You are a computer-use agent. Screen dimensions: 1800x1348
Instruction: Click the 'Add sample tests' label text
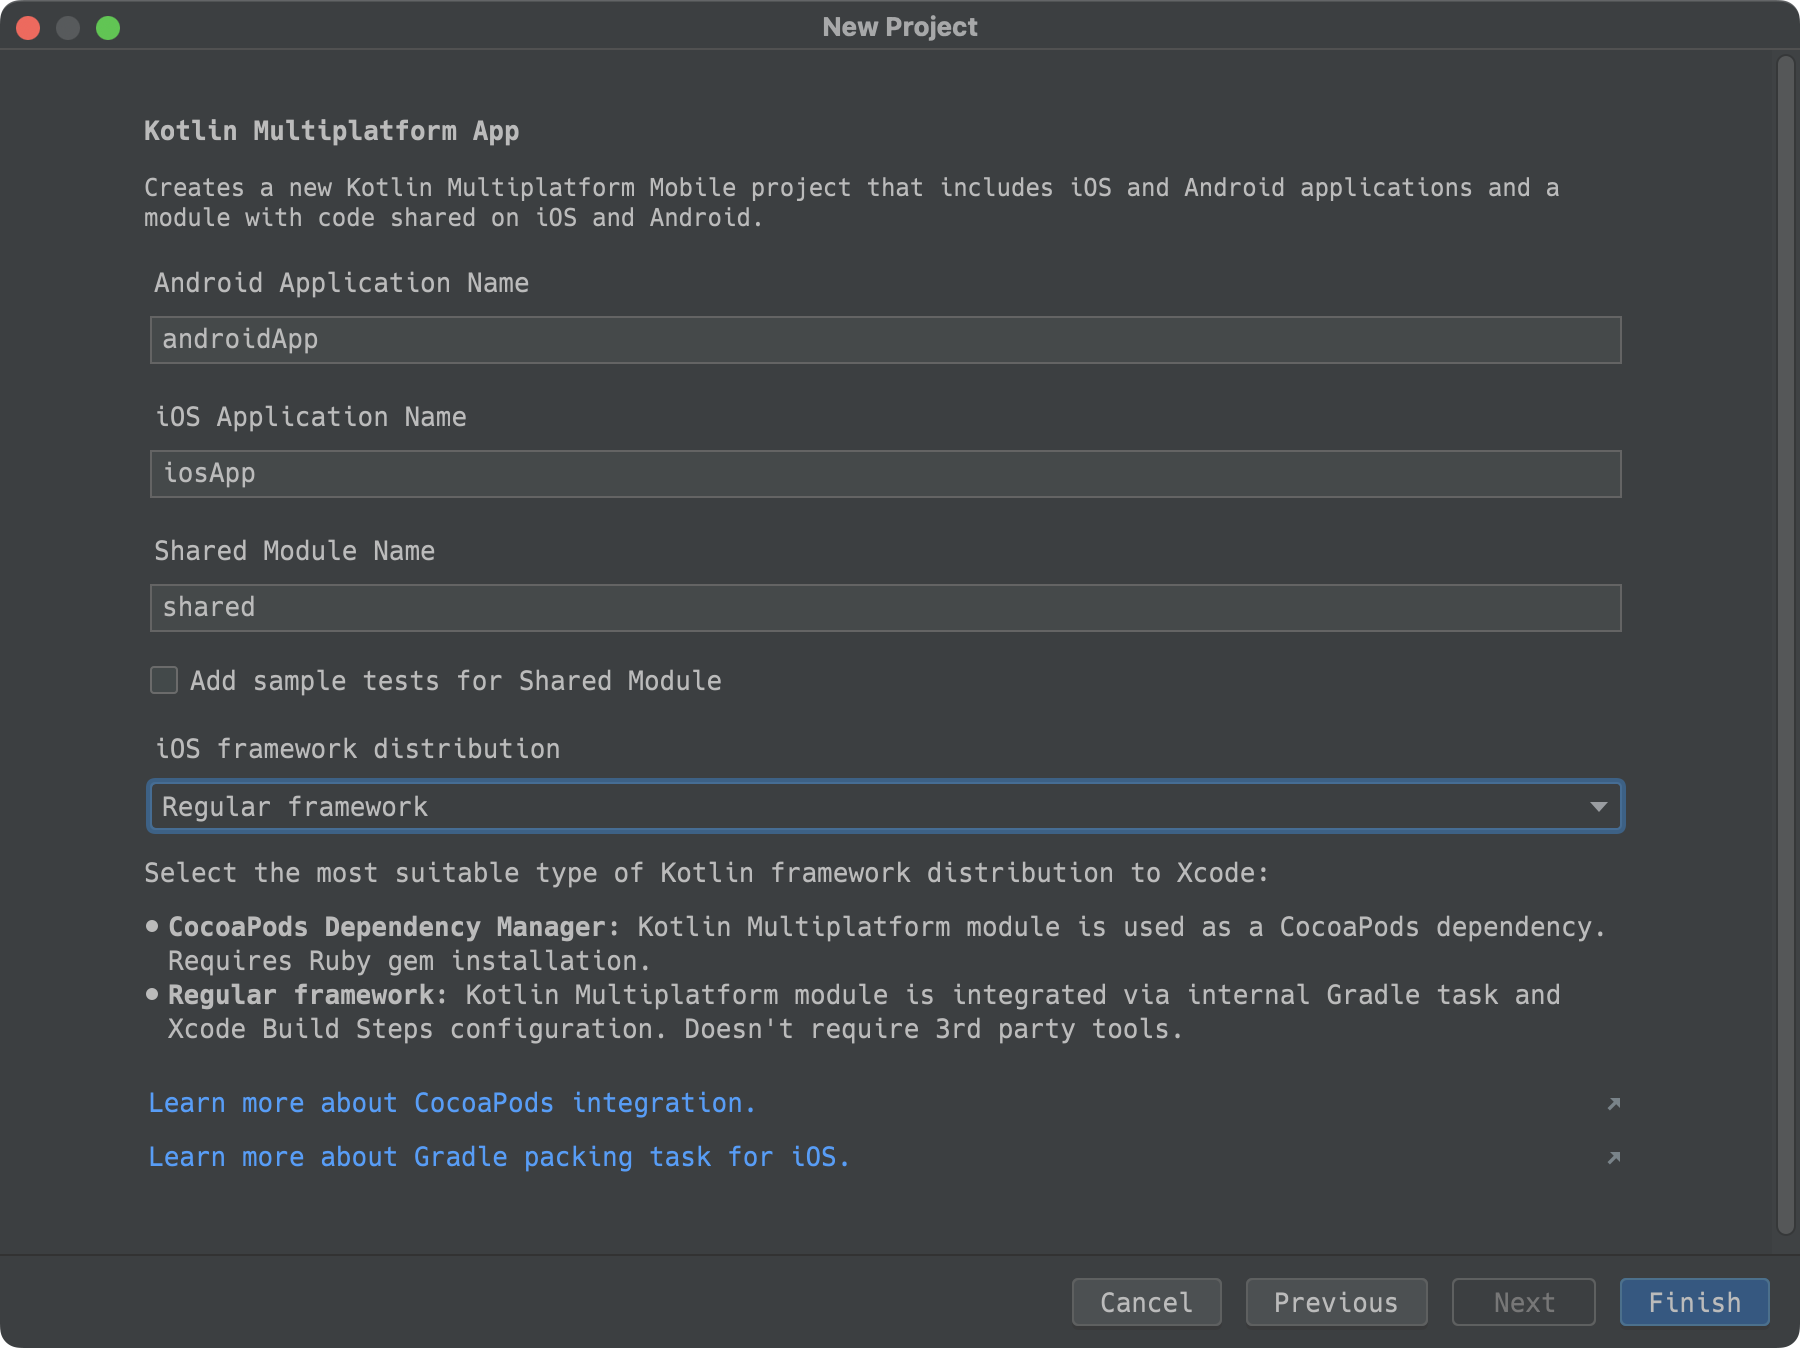(x=455, y=681)
